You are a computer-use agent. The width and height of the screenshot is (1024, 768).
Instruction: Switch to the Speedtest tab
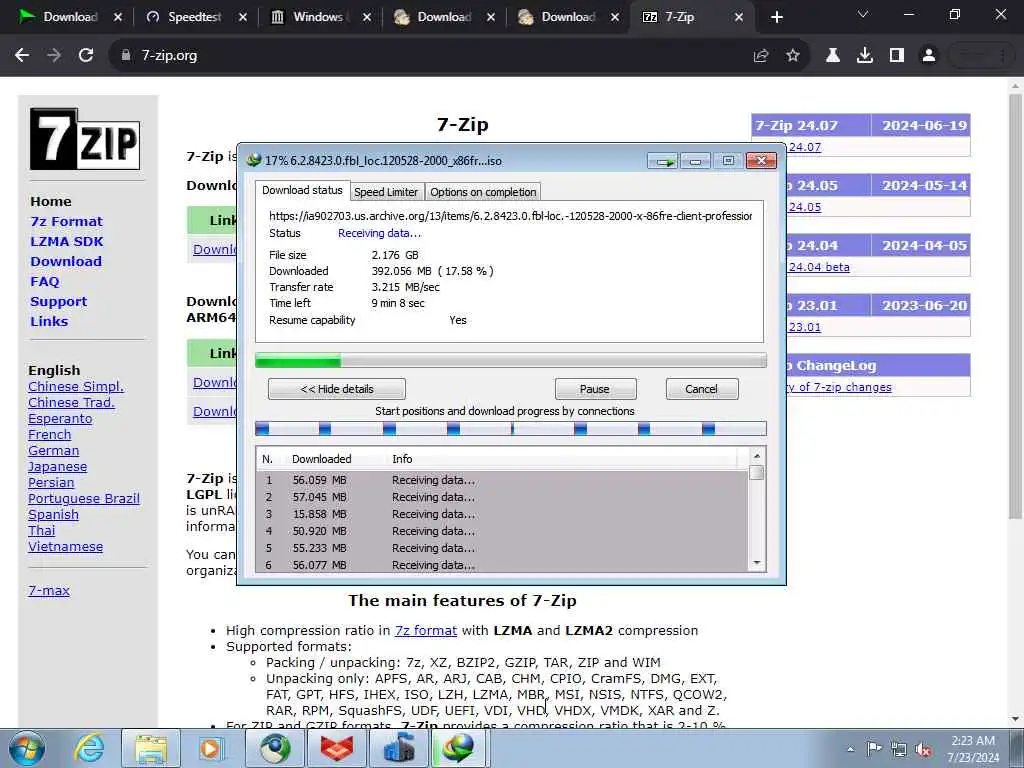tap(195, 17)
